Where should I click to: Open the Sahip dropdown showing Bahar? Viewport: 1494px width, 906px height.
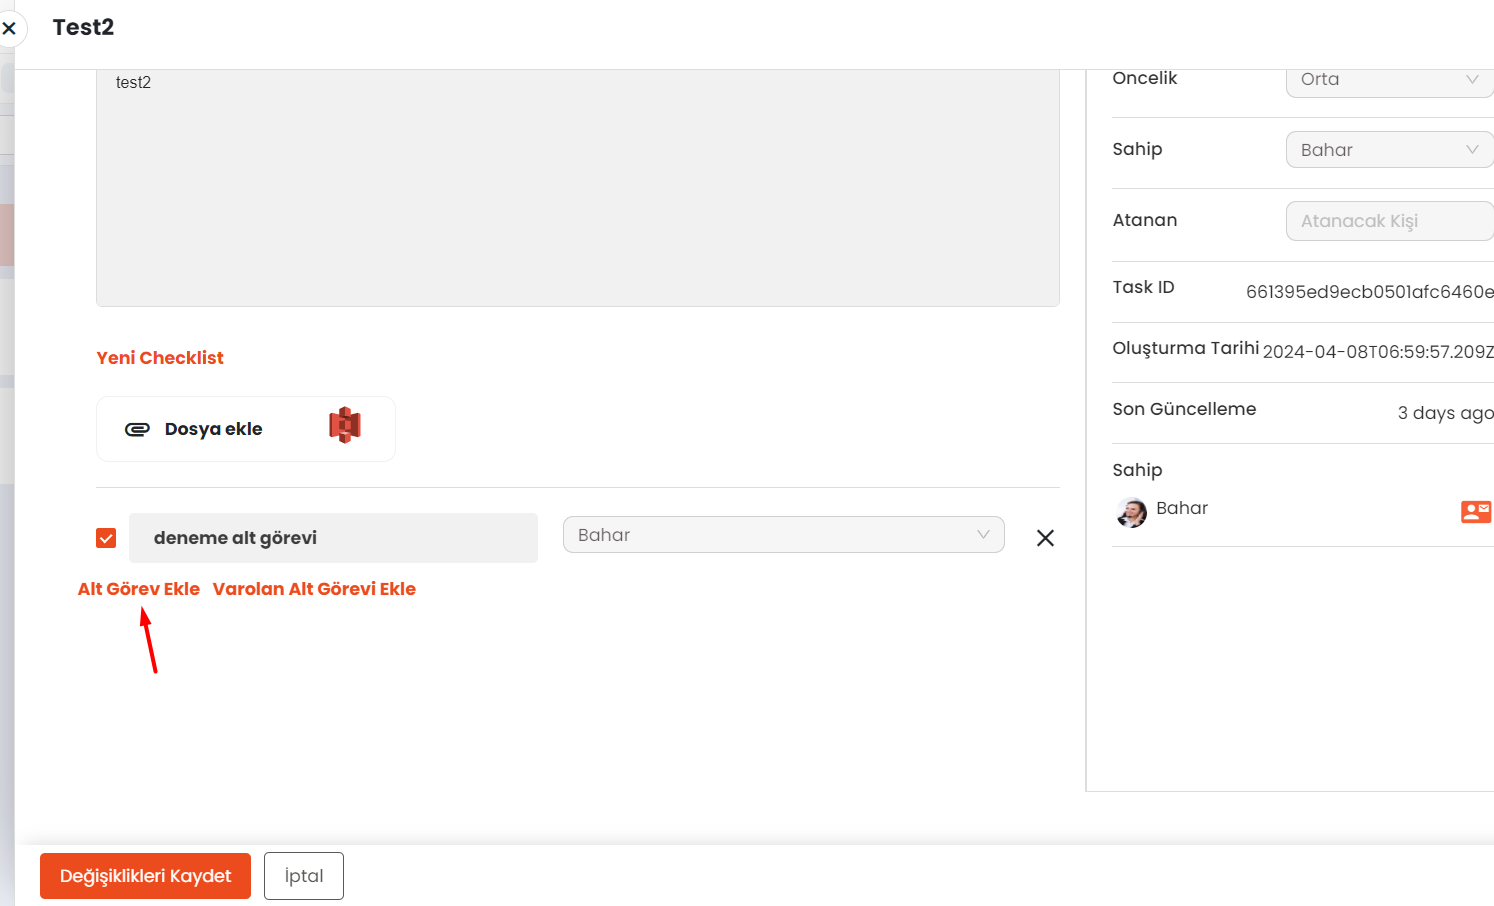[1389, 150]
